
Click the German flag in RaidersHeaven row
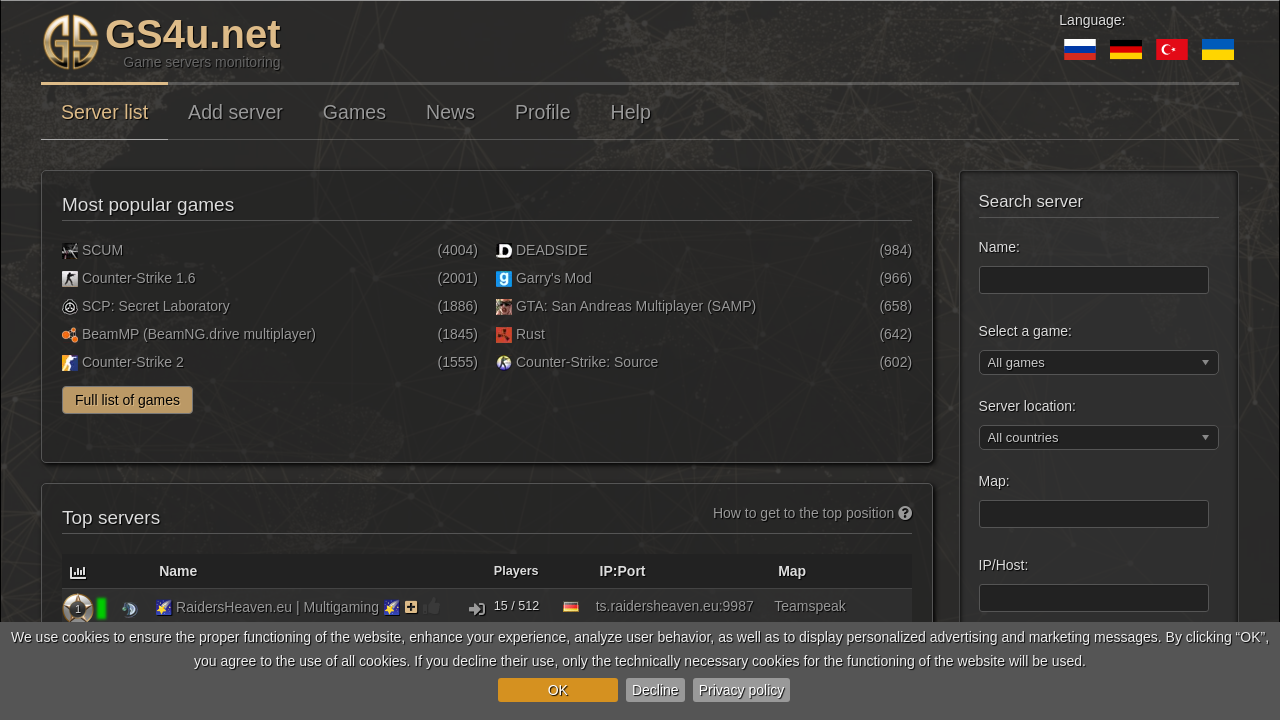tap(571, 607)
